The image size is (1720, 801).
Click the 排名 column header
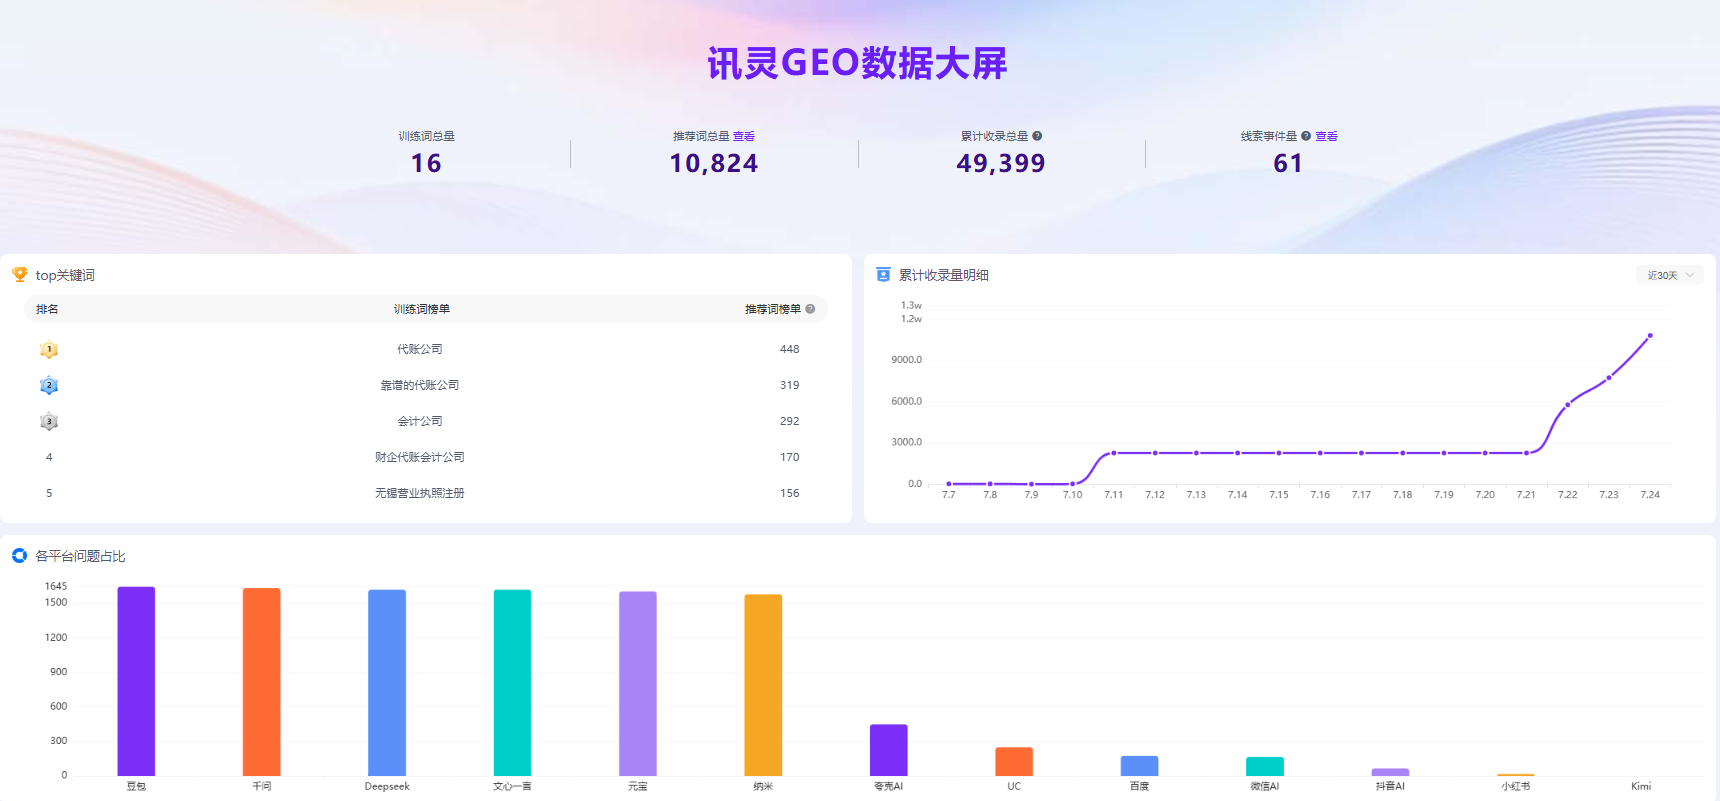pos(47,309)
